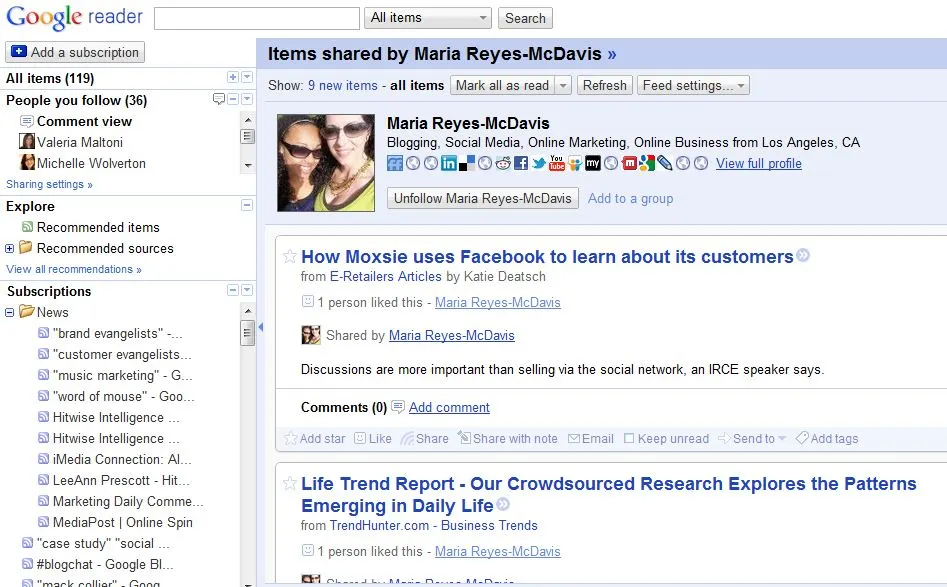Click Comment view icon in sidebar
The width and height of the screenshot is (947, 587).
(27, 121)
